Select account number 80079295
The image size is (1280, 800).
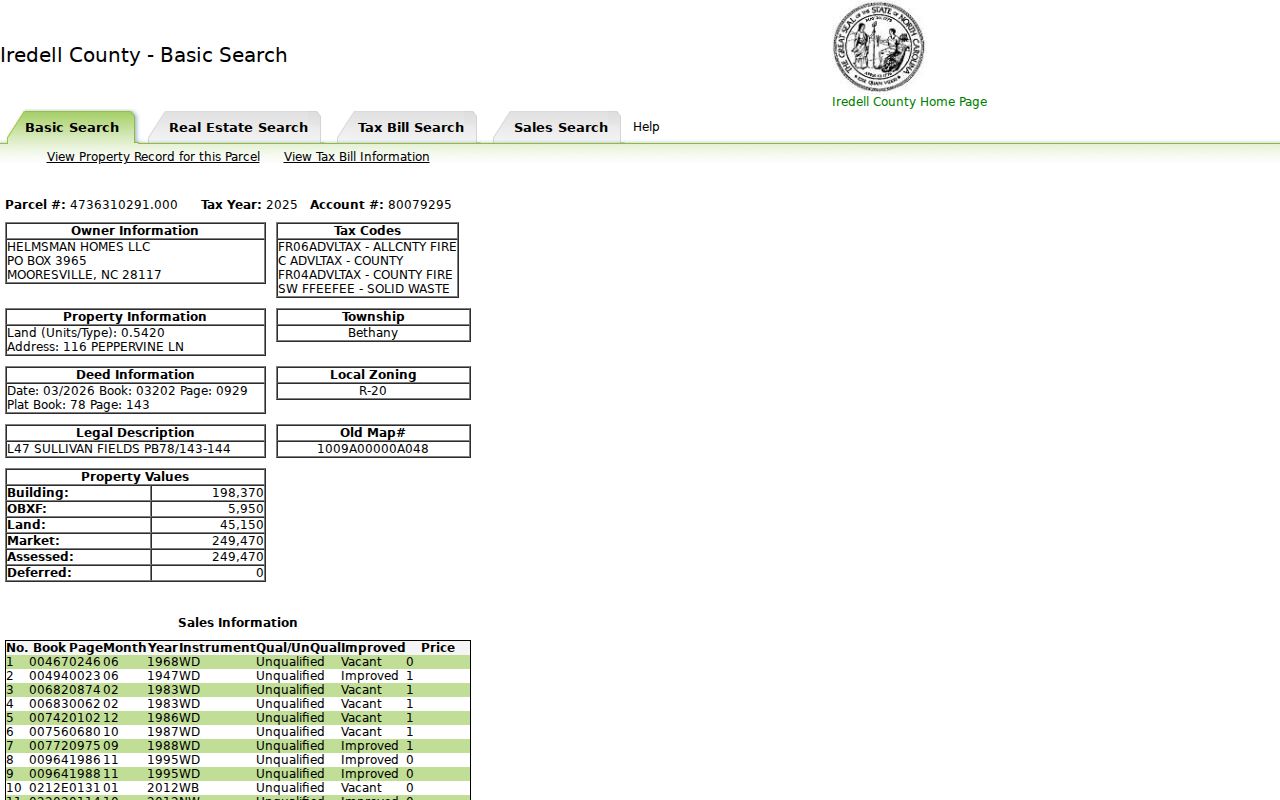pyautogui.click(x=419, y=205)
